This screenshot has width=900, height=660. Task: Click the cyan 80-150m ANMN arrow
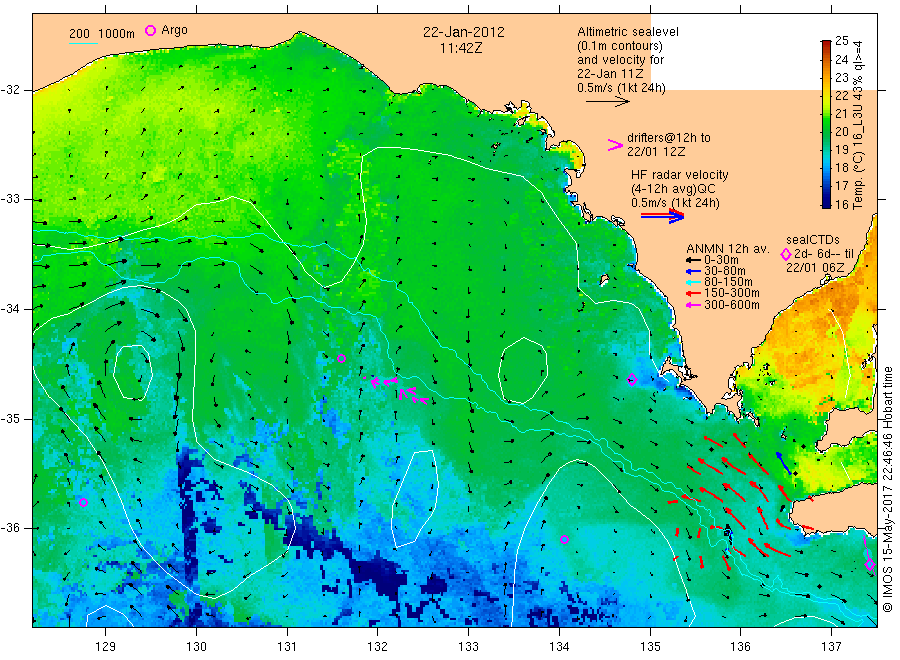click(x=693, y=282)
